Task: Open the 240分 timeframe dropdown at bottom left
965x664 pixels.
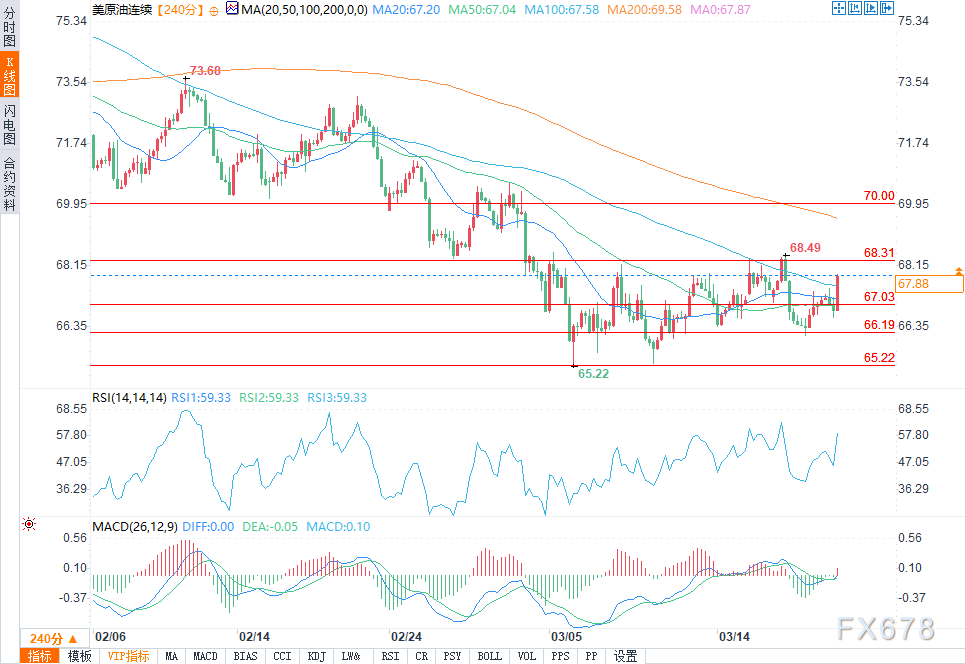Action: click(x=52, y=639)
